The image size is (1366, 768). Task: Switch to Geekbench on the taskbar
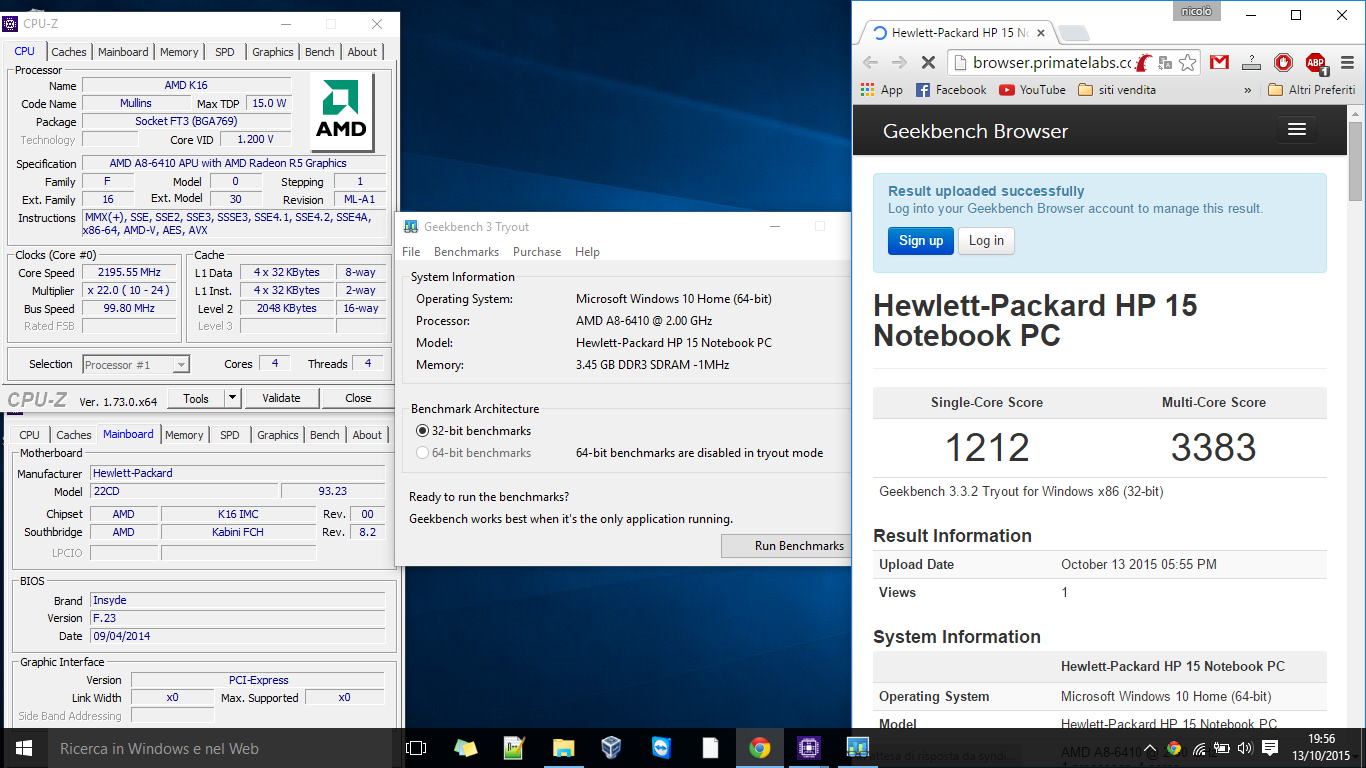[857, 748]
